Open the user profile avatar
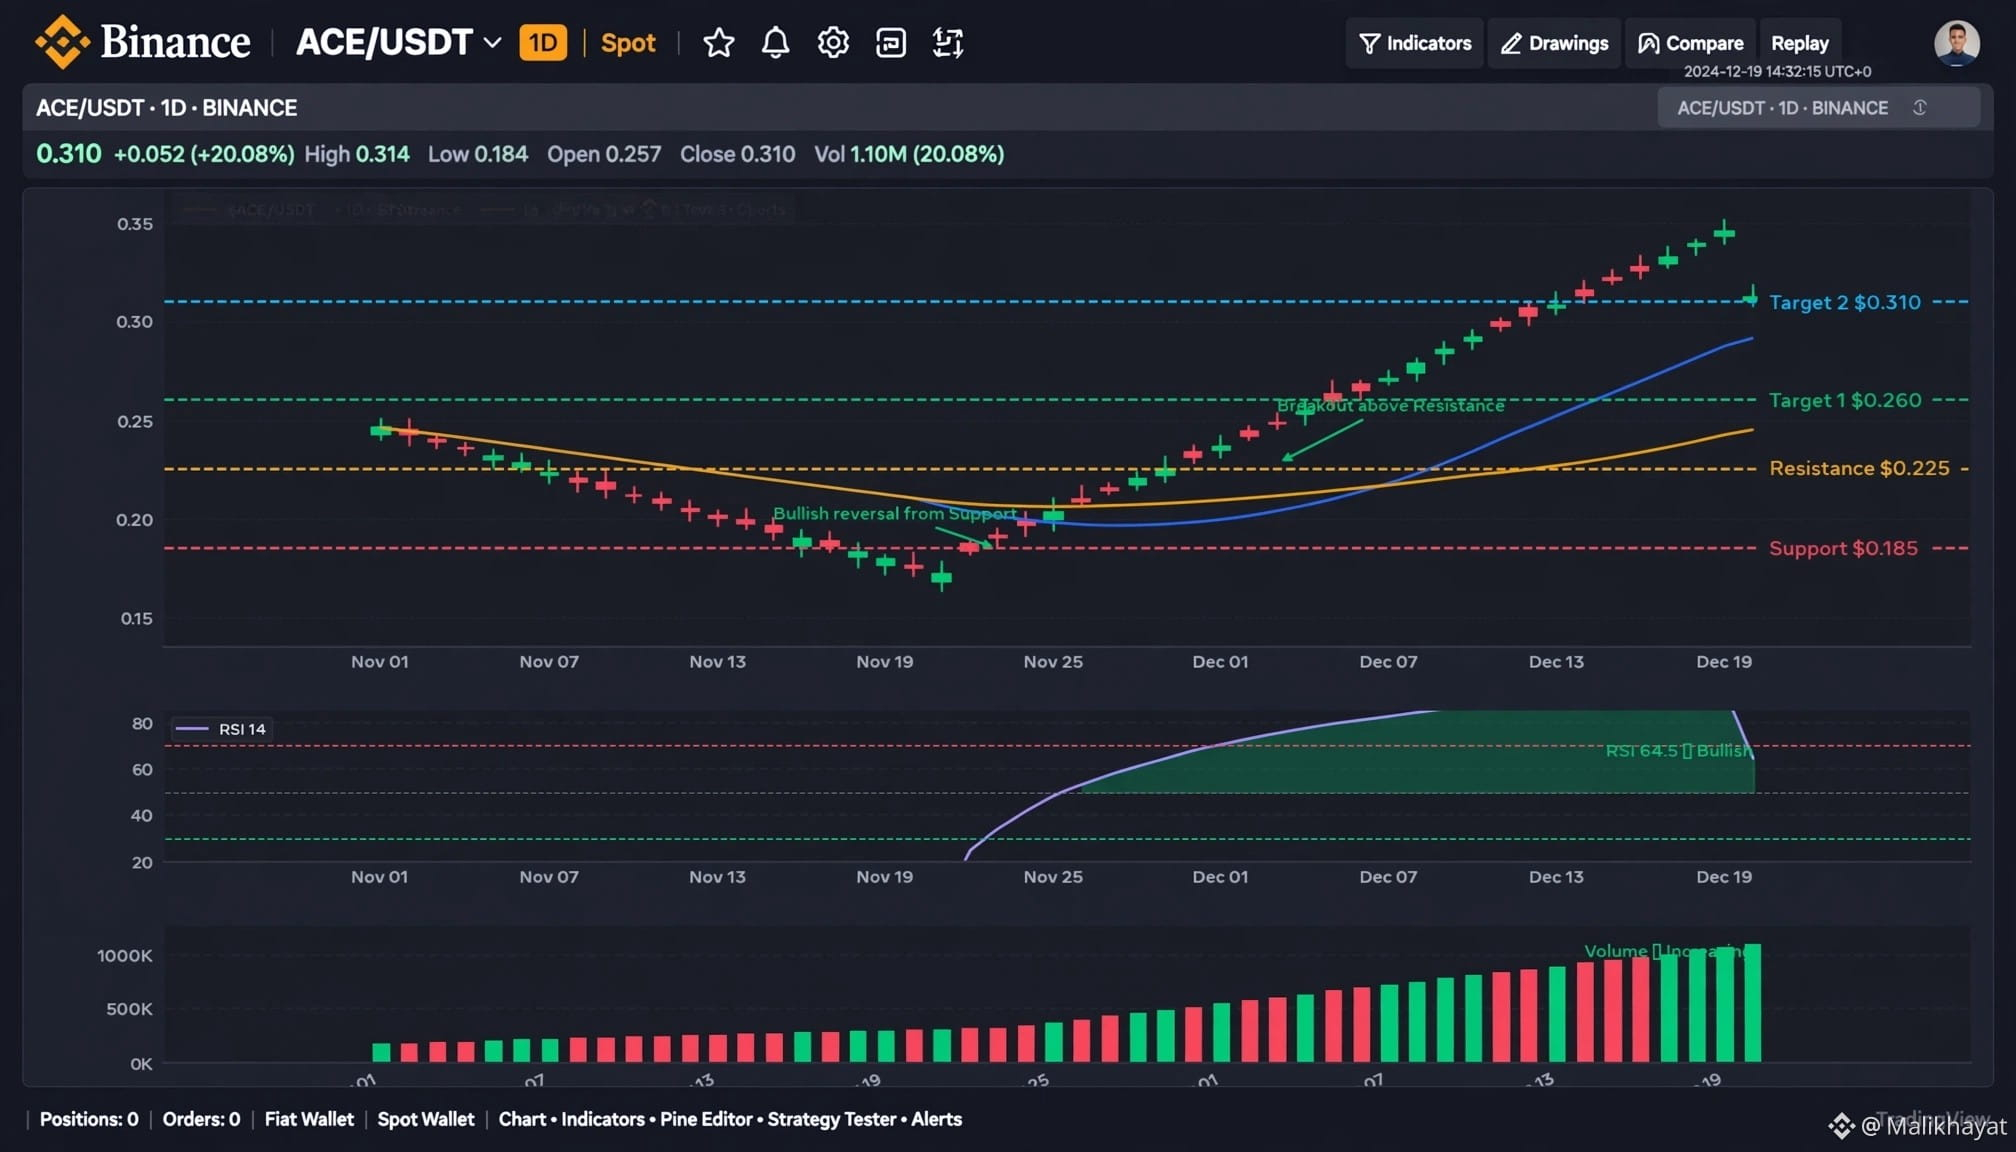 (1956, 43)
